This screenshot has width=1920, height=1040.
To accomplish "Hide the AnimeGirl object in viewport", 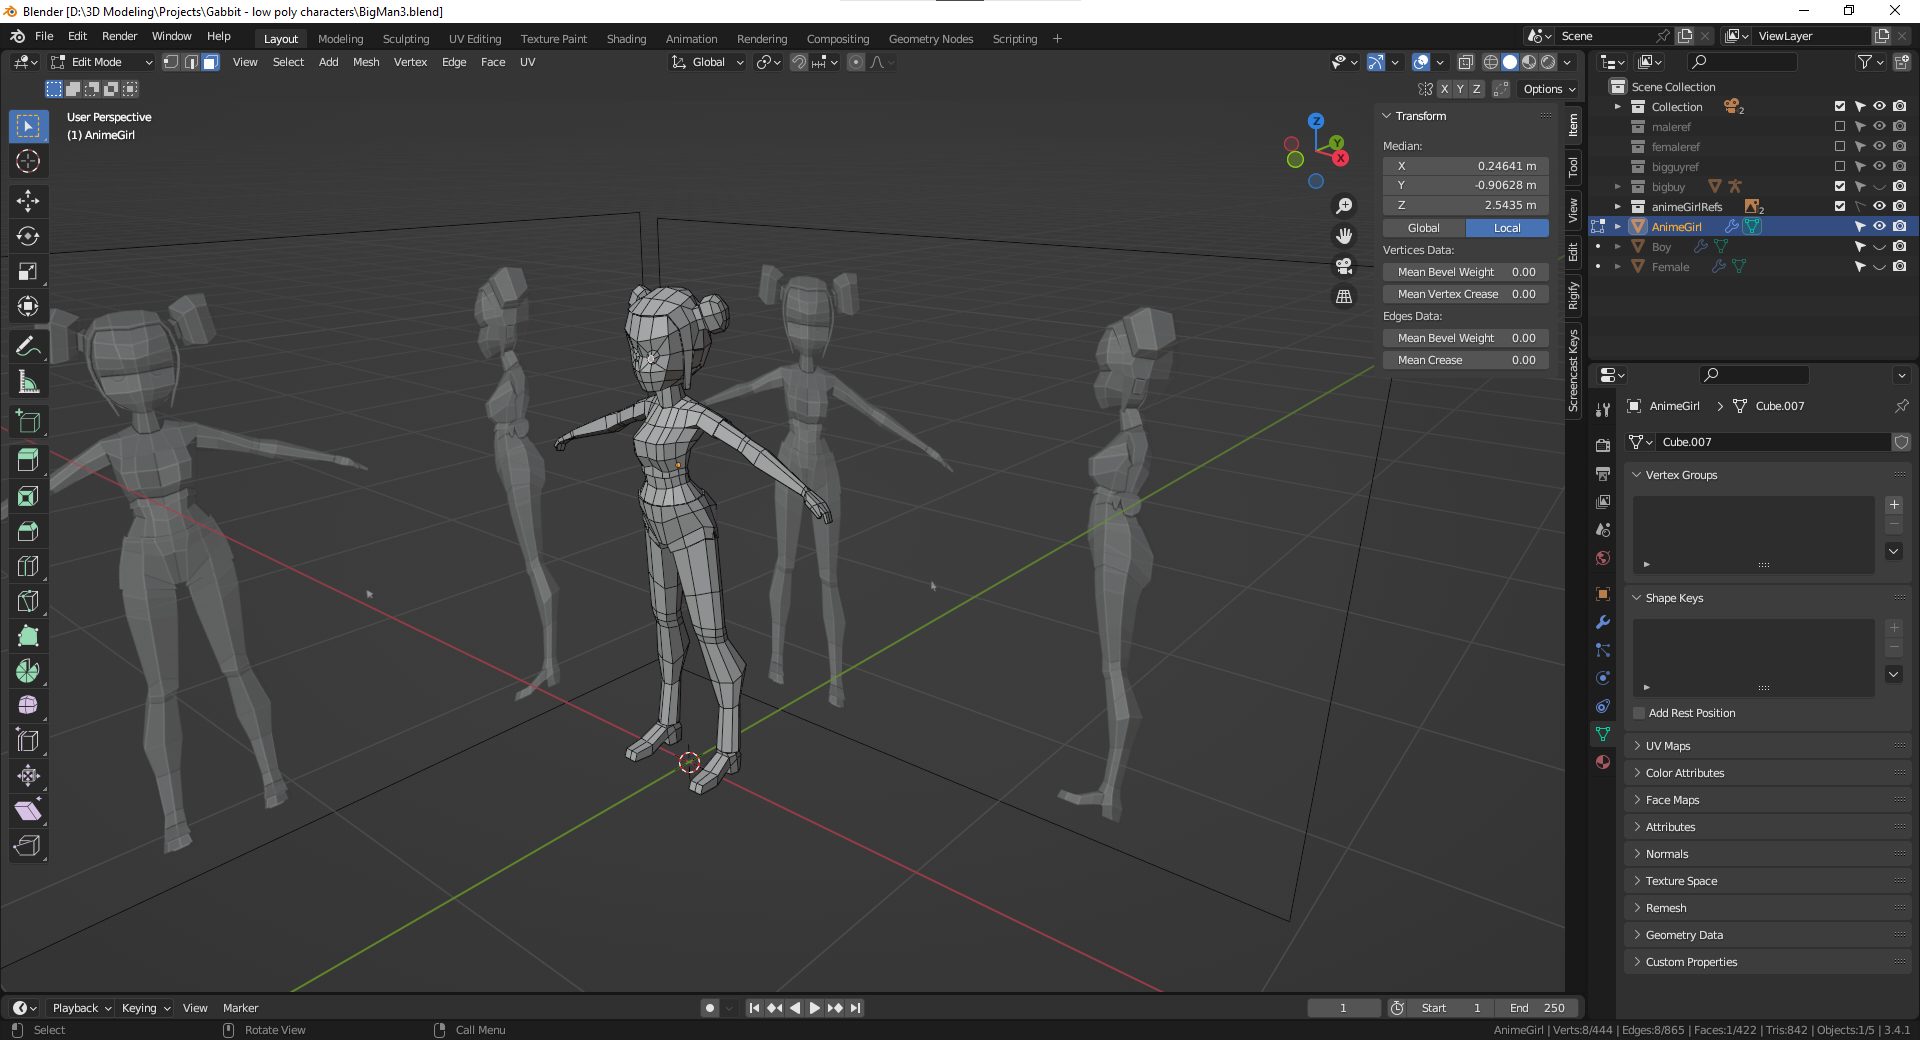I will pos(1879,227).
